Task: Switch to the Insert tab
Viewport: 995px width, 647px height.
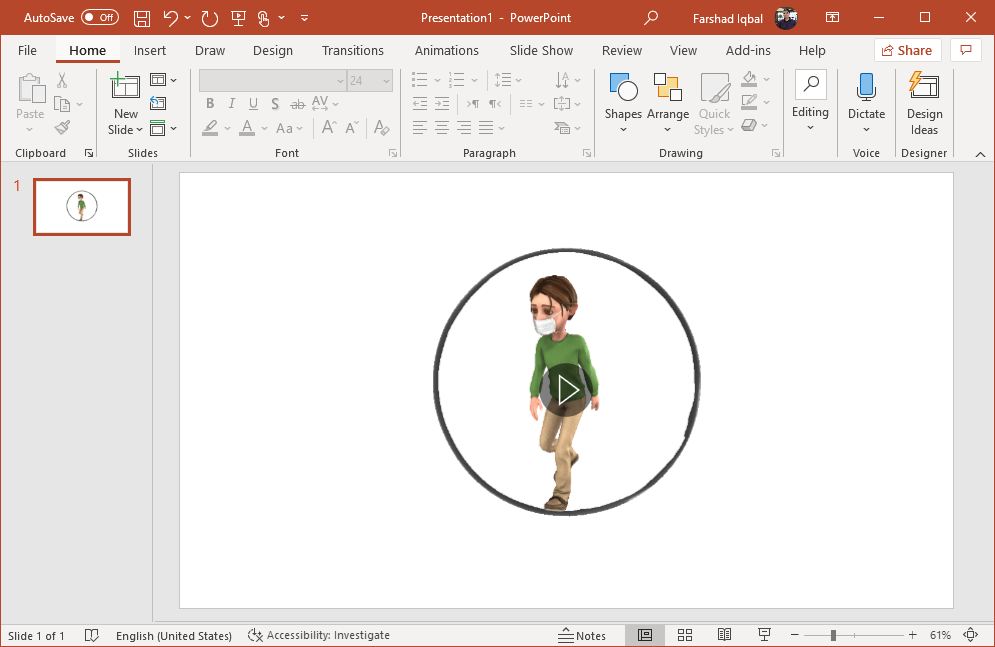Action: pyautogui.click(x=150, y=51)
